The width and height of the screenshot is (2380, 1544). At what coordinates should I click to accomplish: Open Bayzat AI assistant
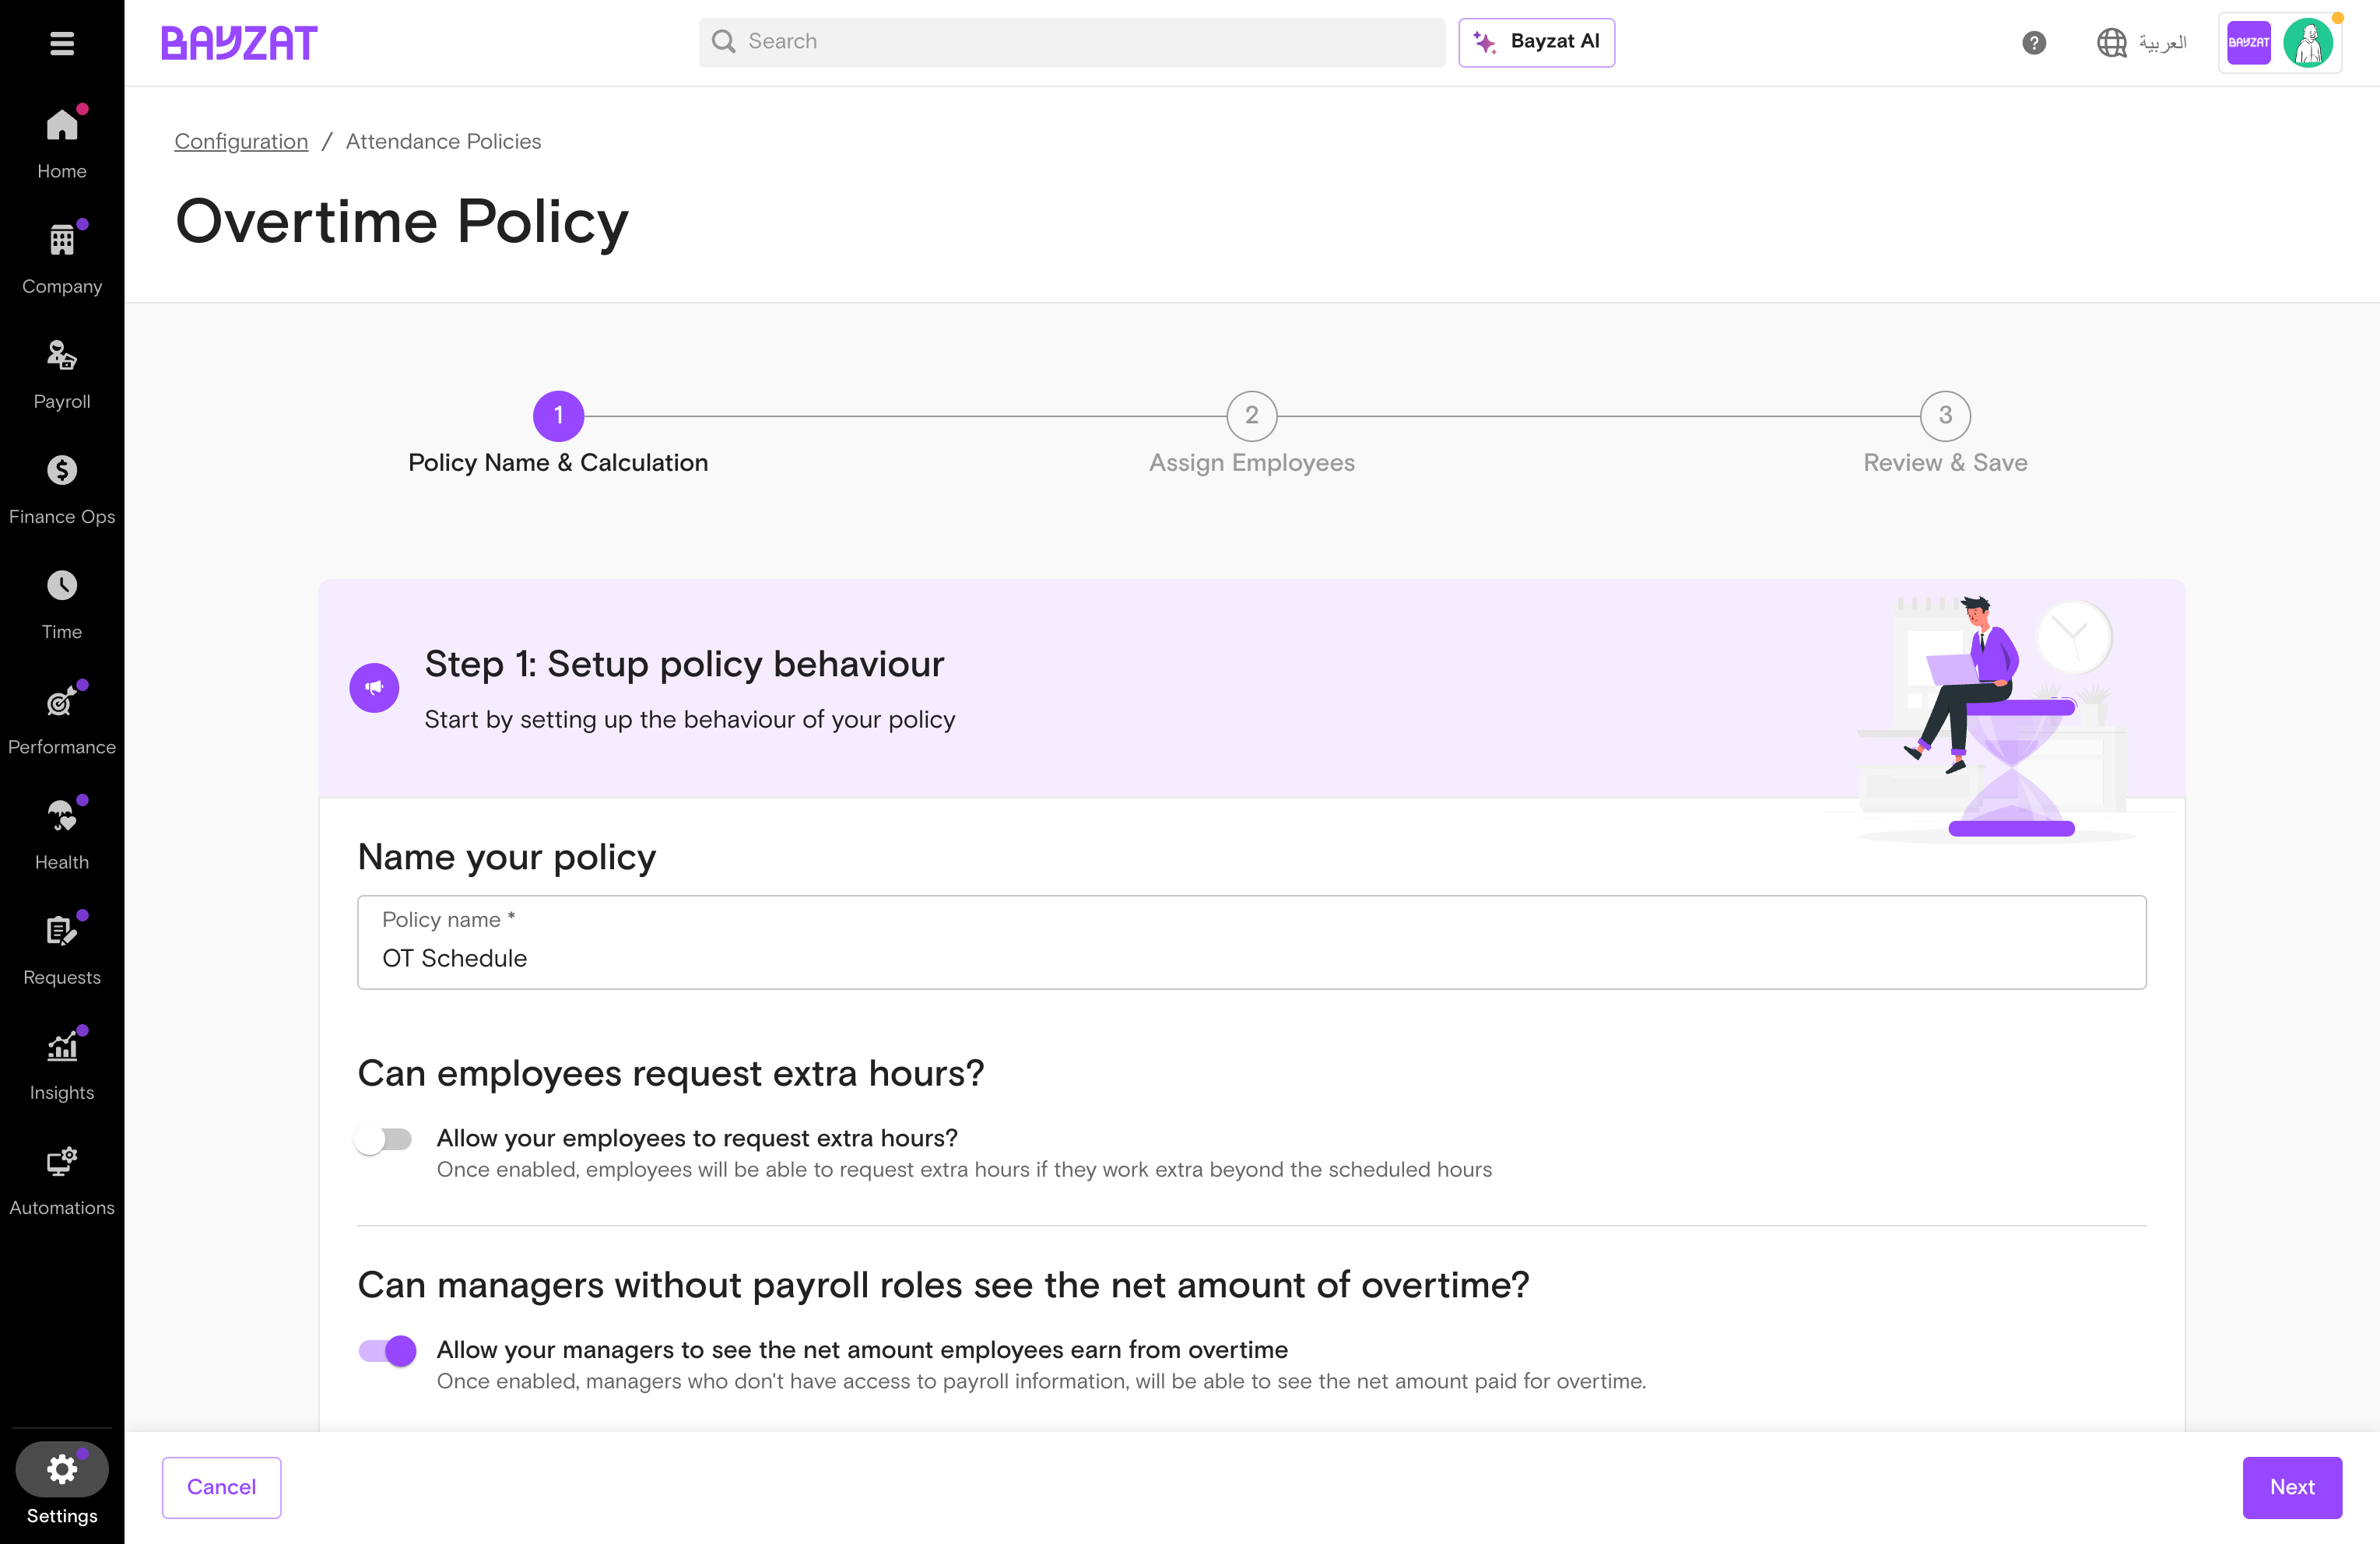[x=1536, y=42]
